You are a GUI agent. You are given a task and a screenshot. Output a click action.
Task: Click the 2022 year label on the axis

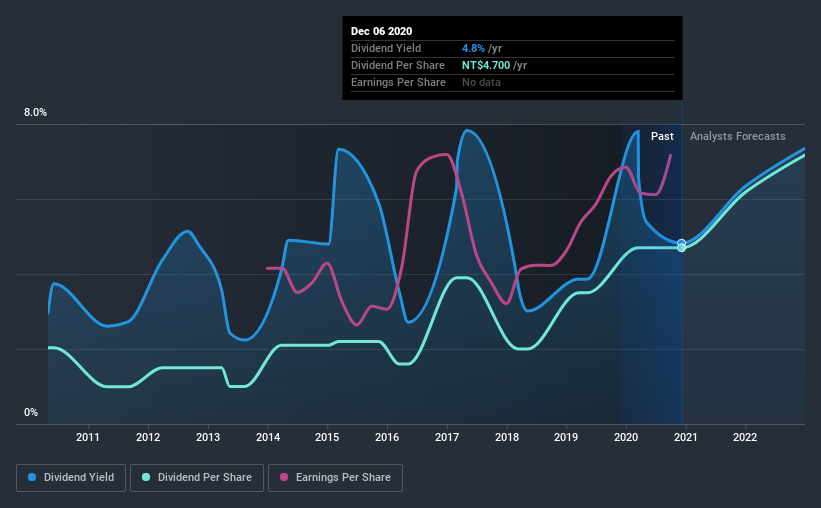point(745,437)
